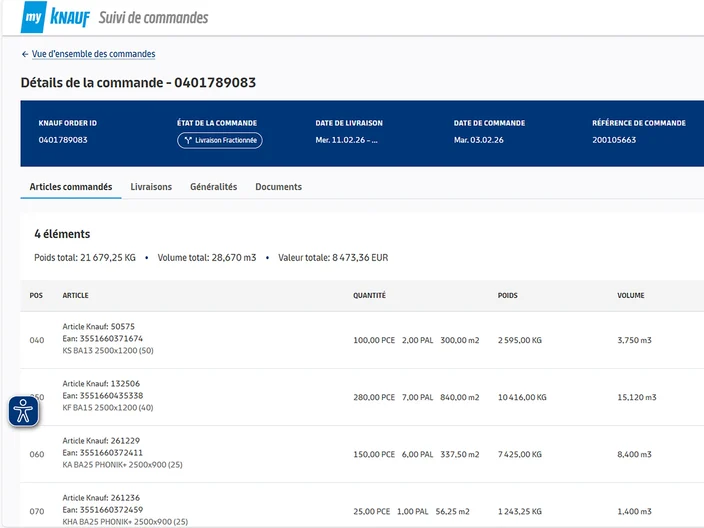Click KA BA25 PHONIK+ 2500x900 (25) description

click(122, 465)
